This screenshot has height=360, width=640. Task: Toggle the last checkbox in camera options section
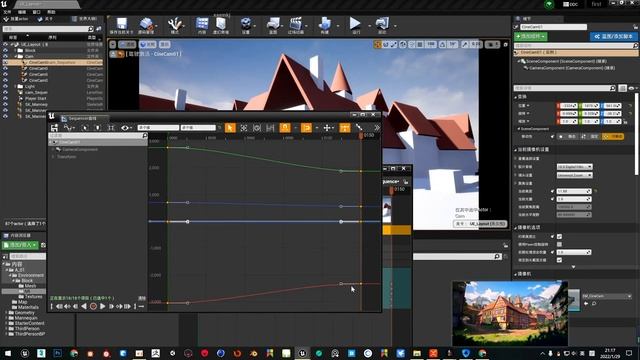tap(559, 260)
